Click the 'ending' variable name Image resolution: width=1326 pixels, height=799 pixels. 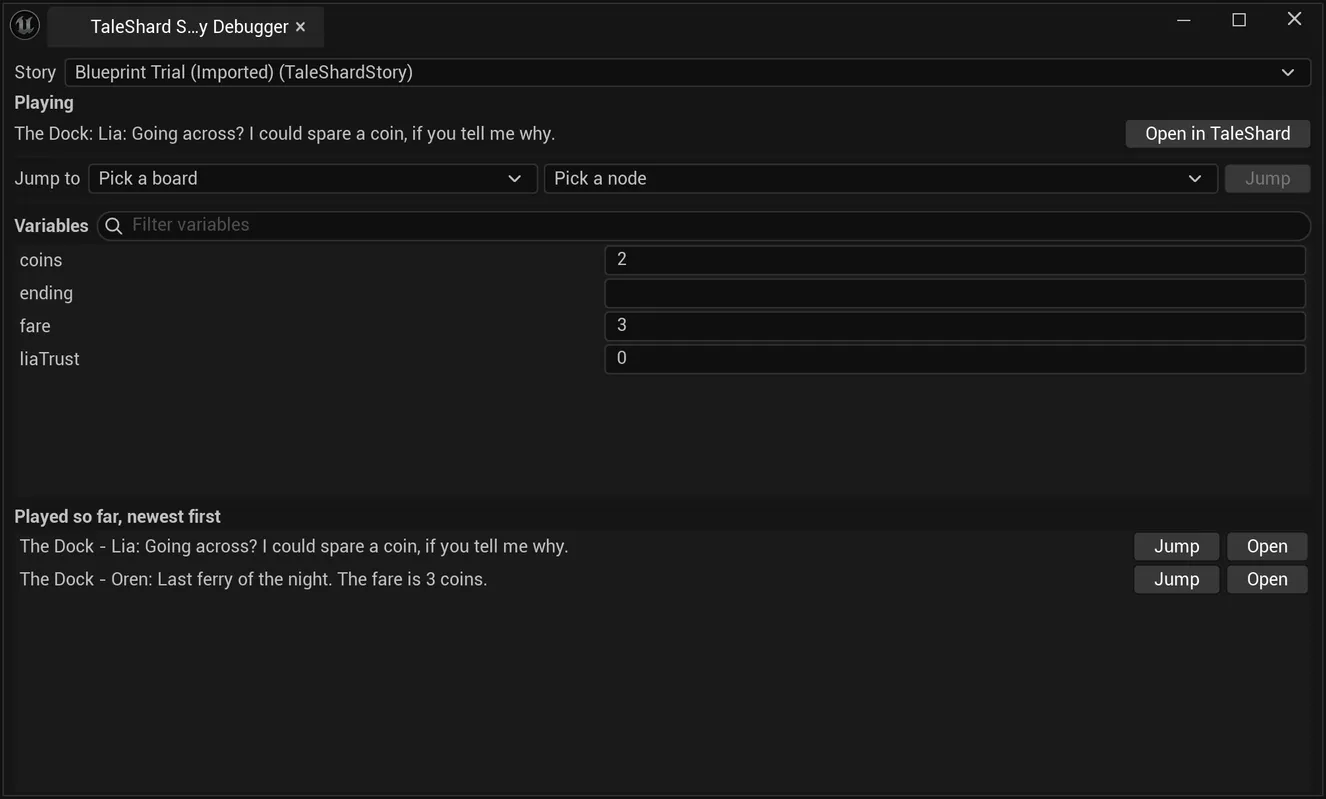pyautogui.click(x=46, y=293)
